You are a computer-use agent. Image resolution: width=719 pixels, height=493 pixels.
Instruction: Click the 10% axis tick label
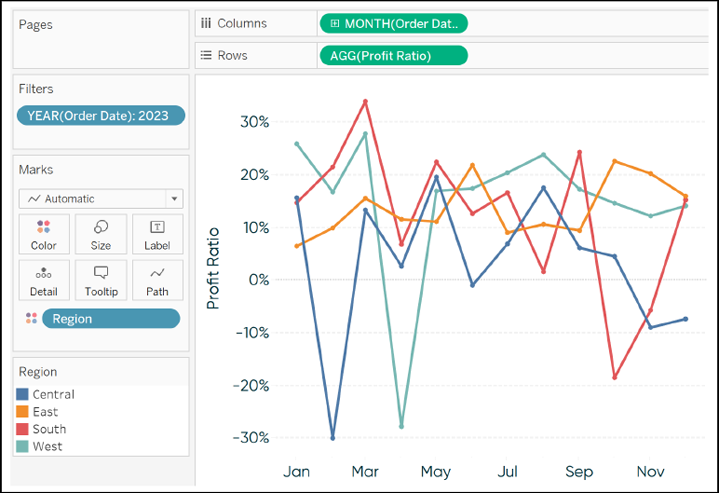tap(254, 227)
